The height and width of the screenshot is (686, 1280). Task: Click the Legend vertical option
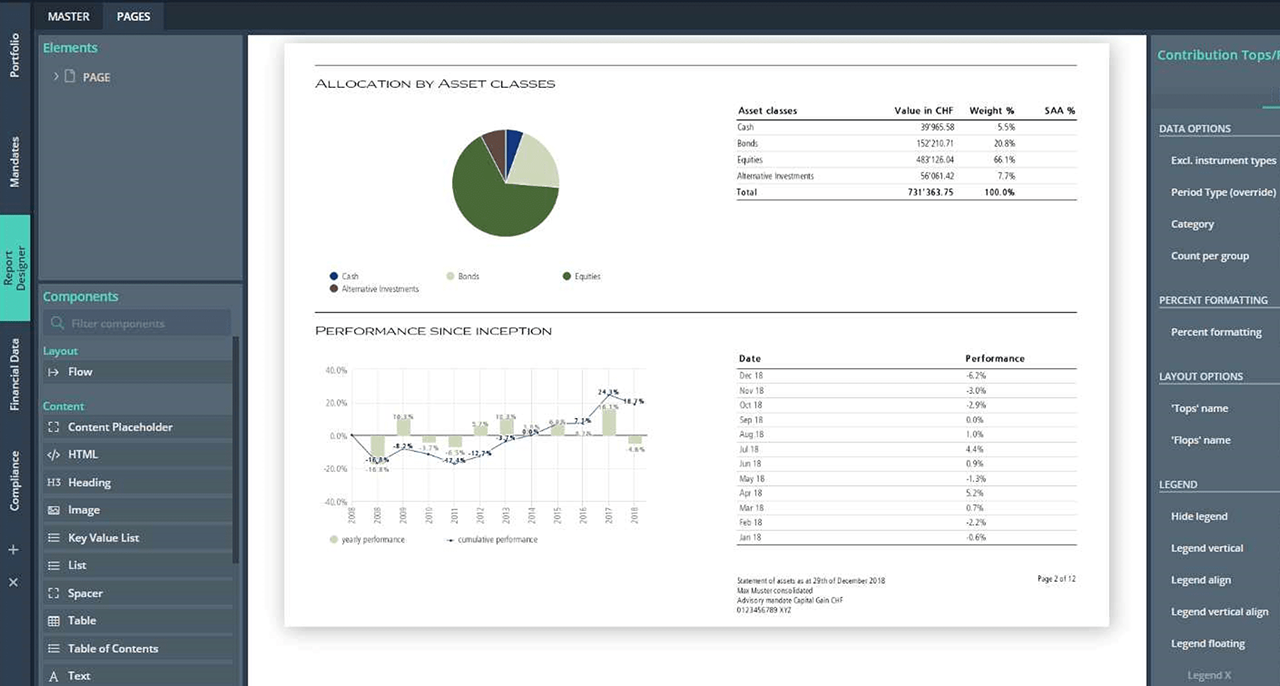1207,548
